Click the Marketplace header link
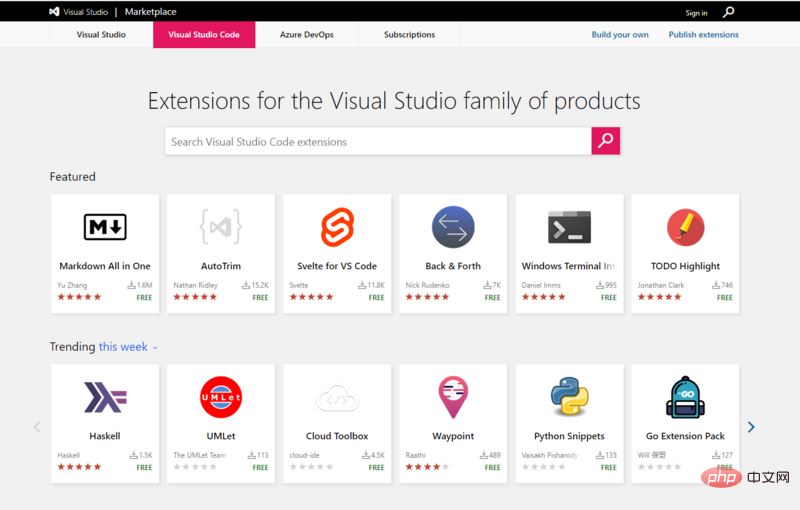The image size is (800, 510). 151,12
